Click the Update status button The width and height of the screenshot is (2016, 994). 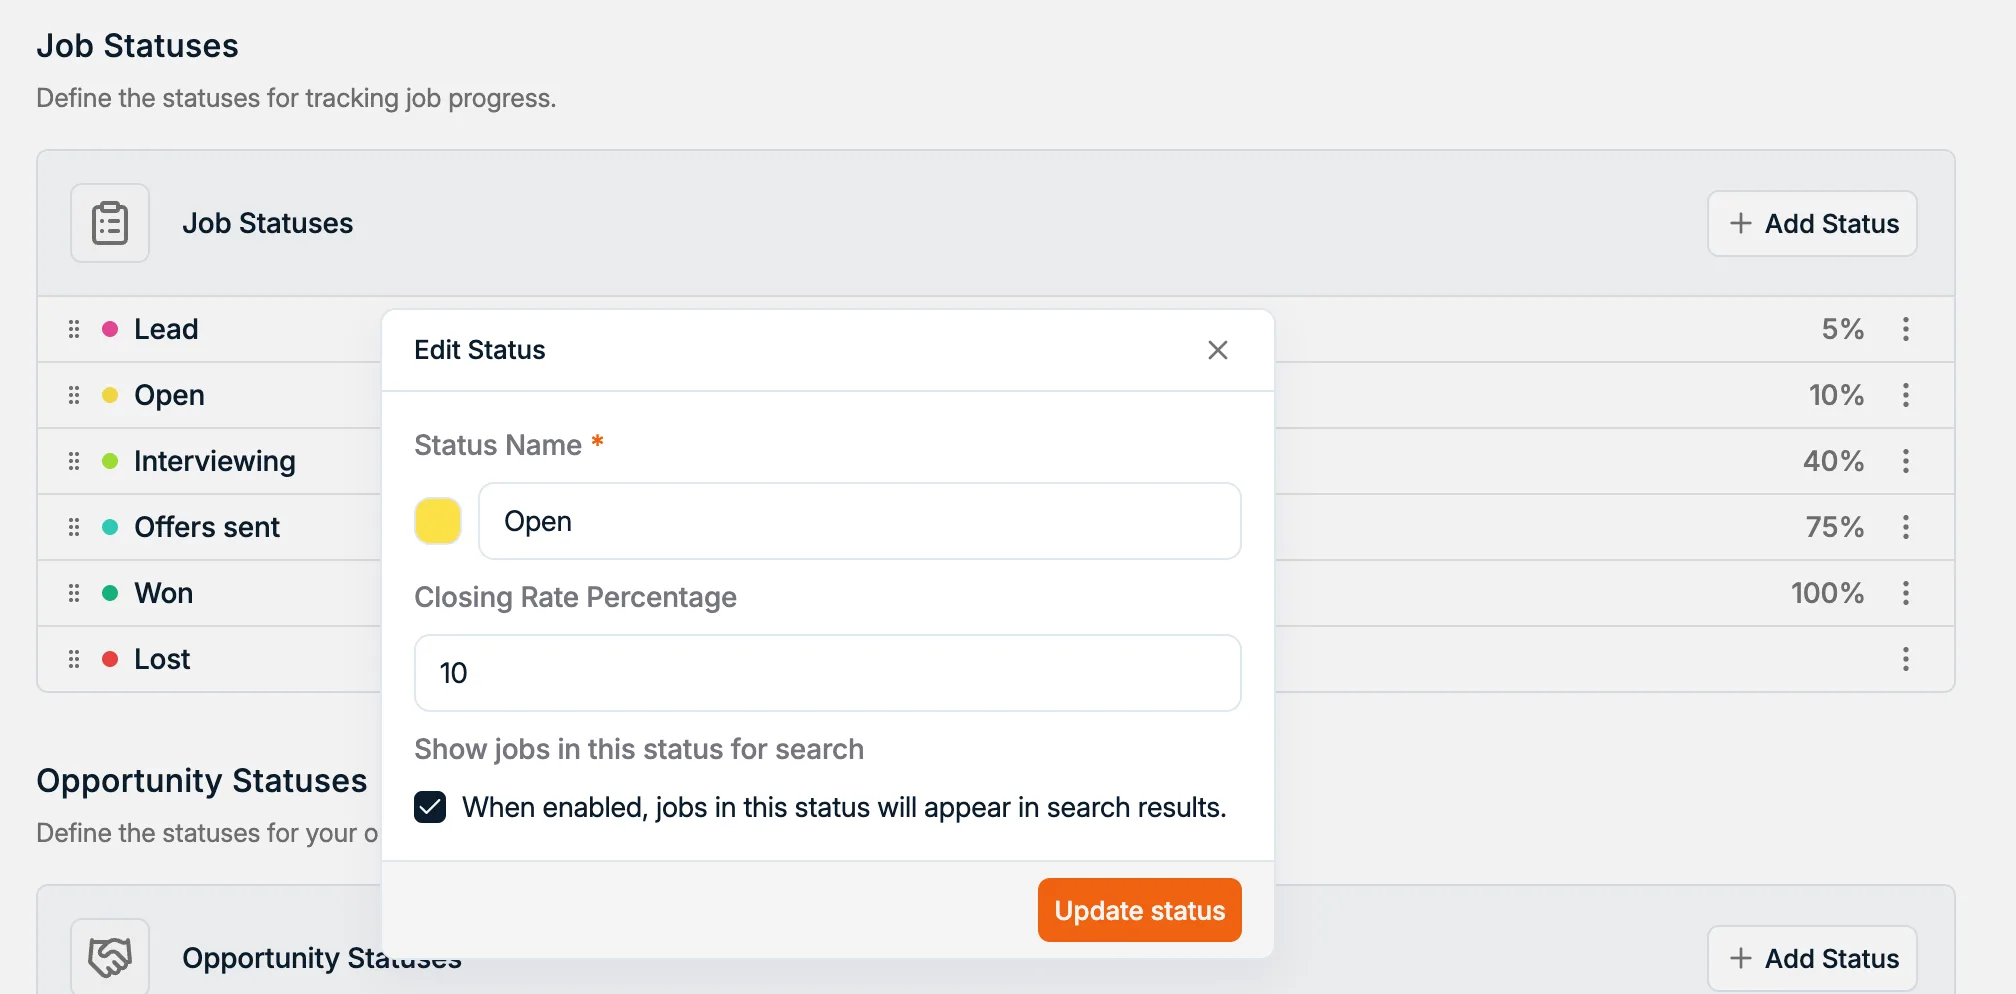[x=1140, y=910]
